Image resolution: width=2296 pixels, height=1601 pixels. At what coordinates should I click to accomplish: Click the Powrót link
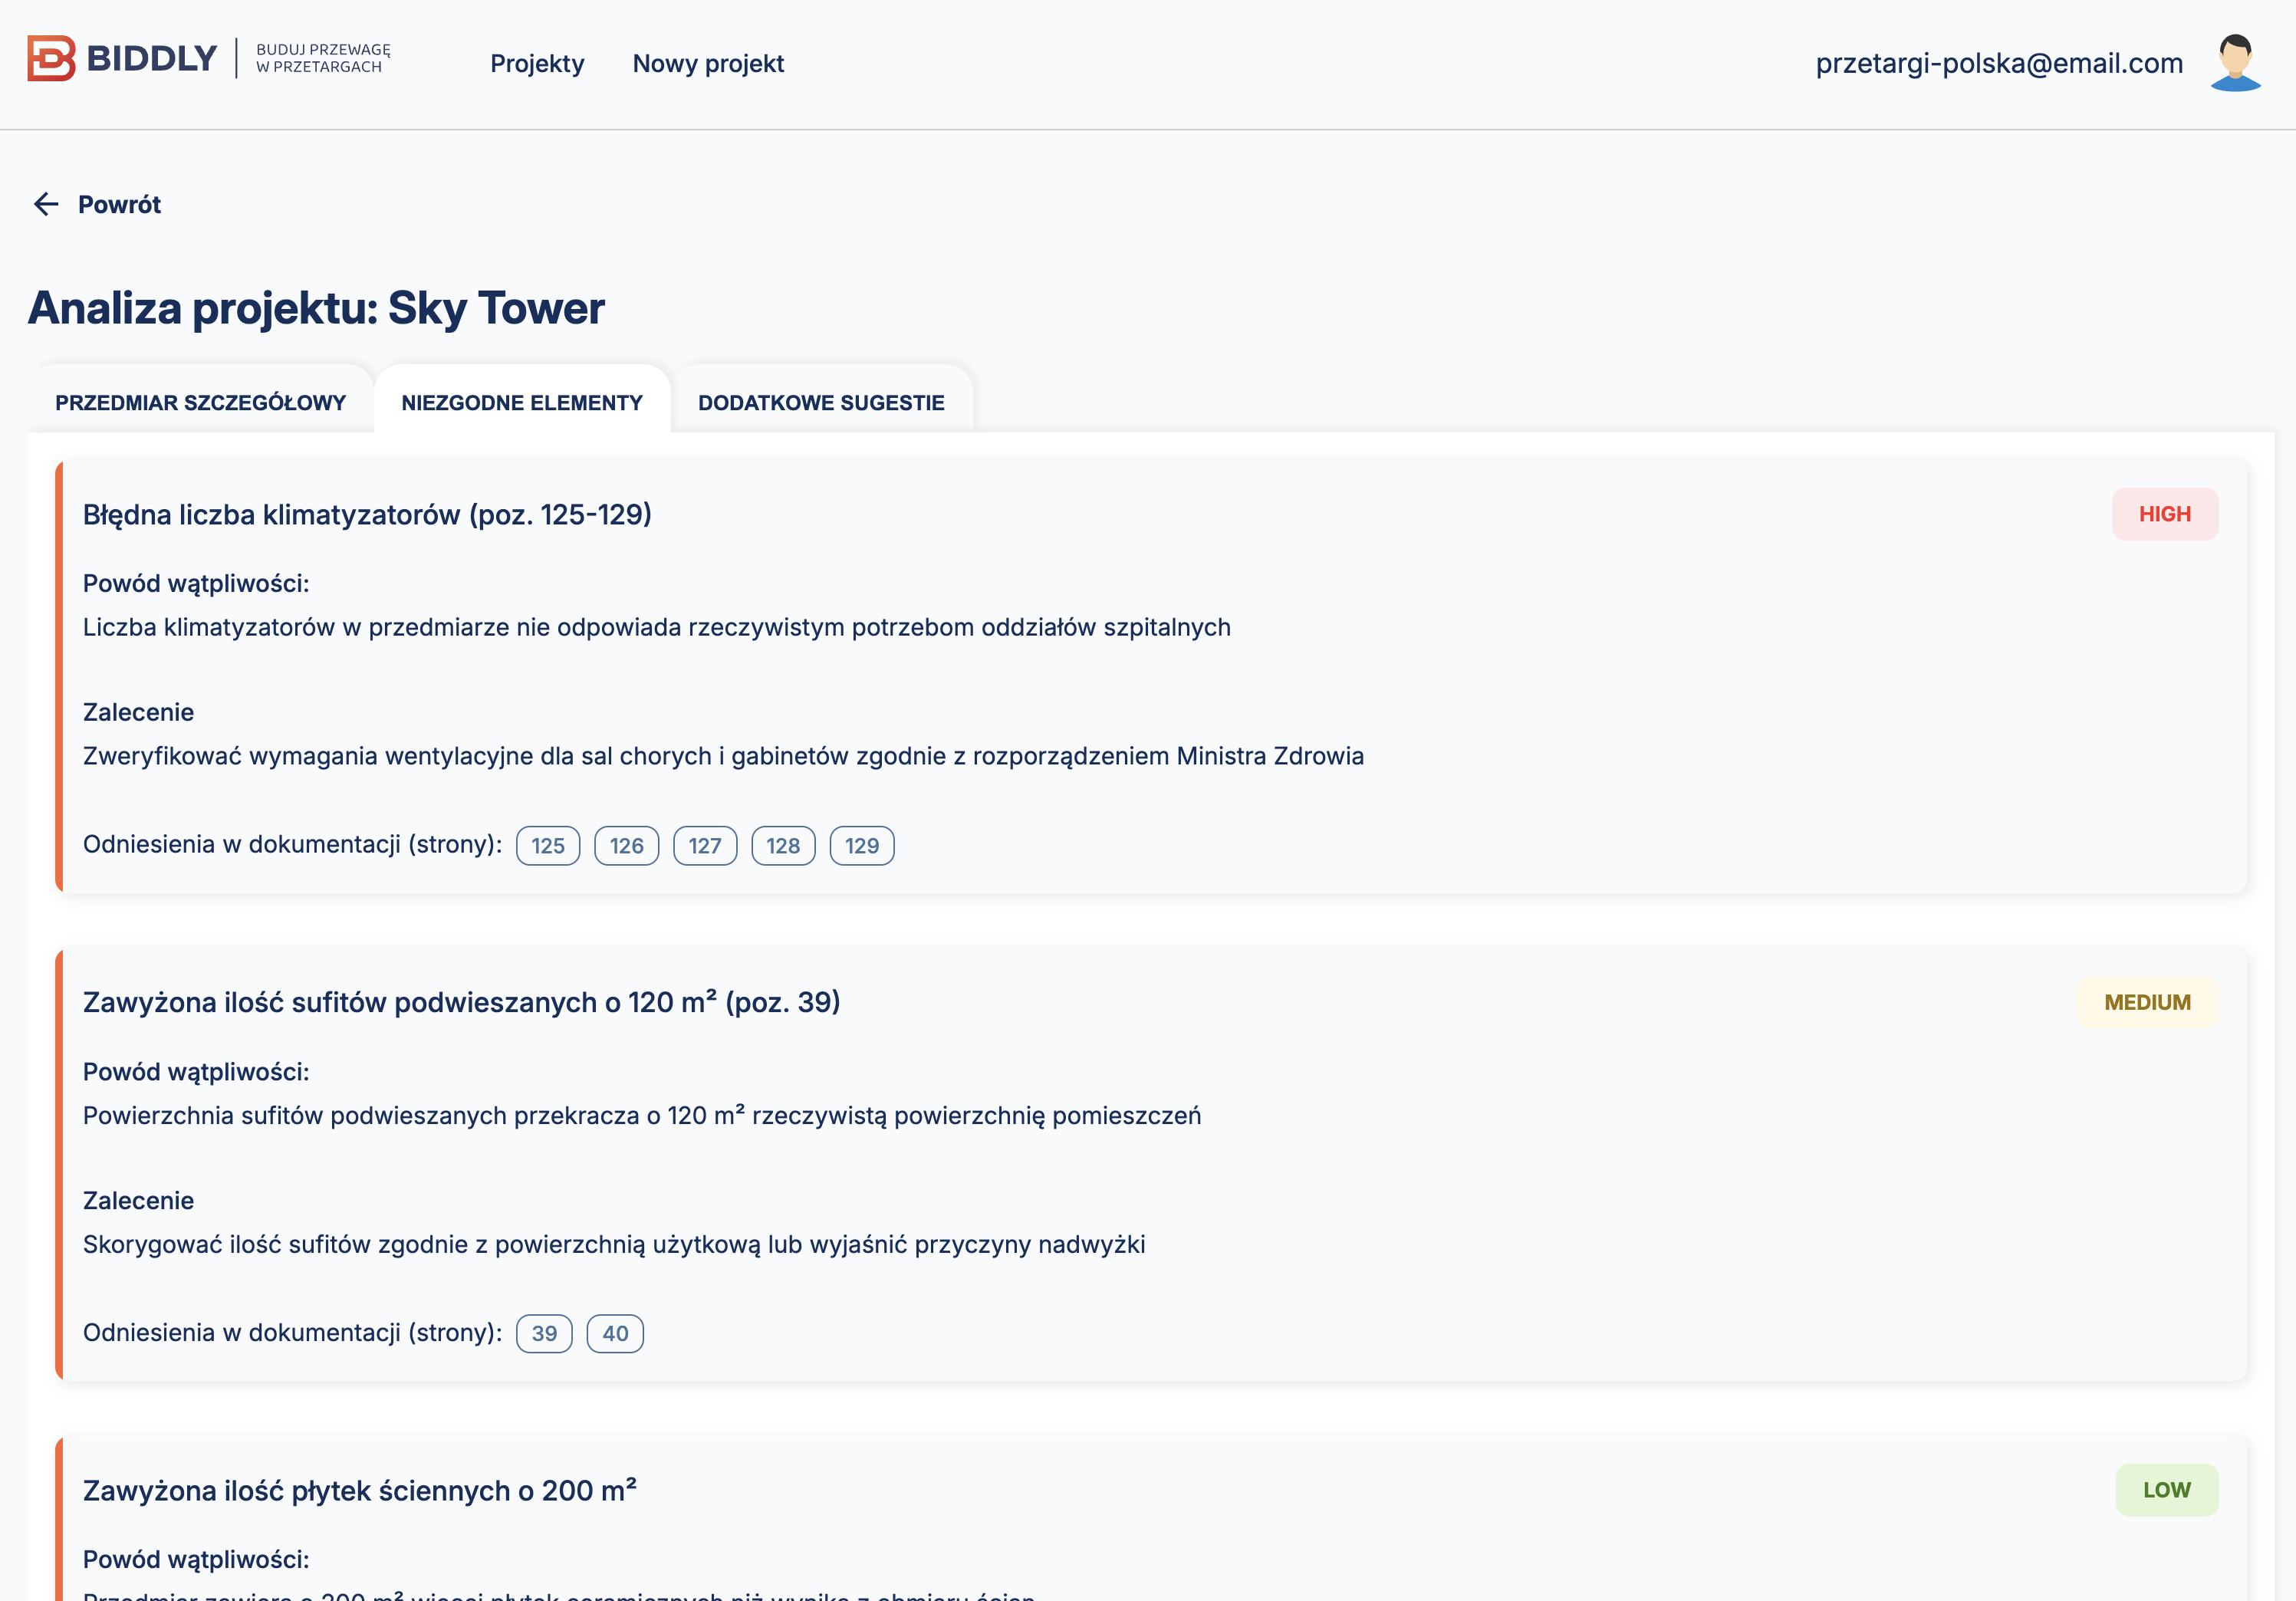119,204
